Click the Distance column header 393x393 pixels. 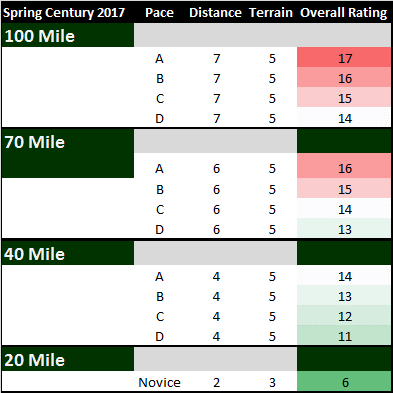coord(215,13)
